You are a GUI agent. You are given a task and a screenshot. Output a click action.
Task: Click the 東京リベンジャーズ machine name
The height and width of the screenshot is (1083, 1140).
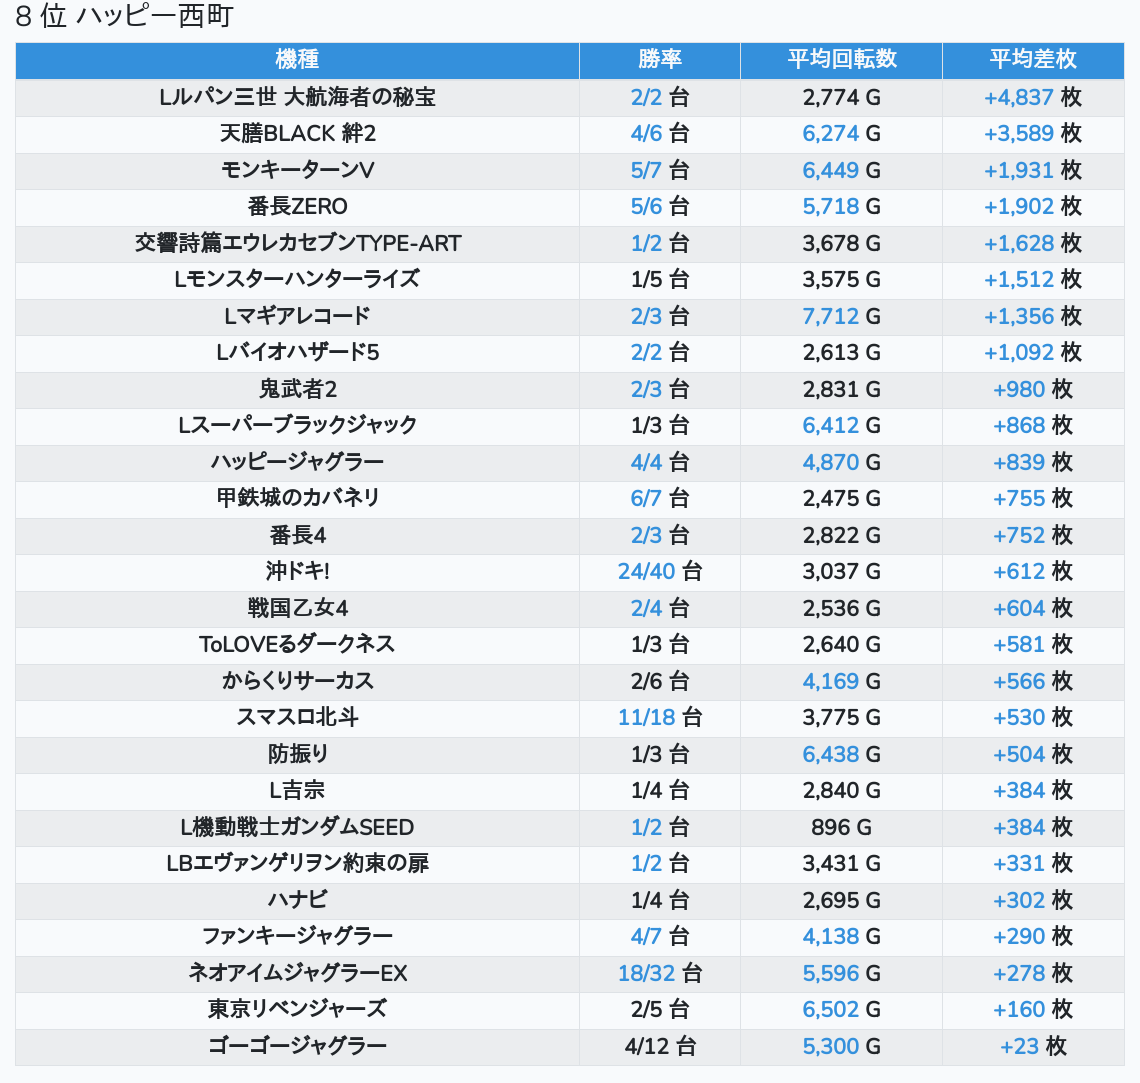[297, 1009]
